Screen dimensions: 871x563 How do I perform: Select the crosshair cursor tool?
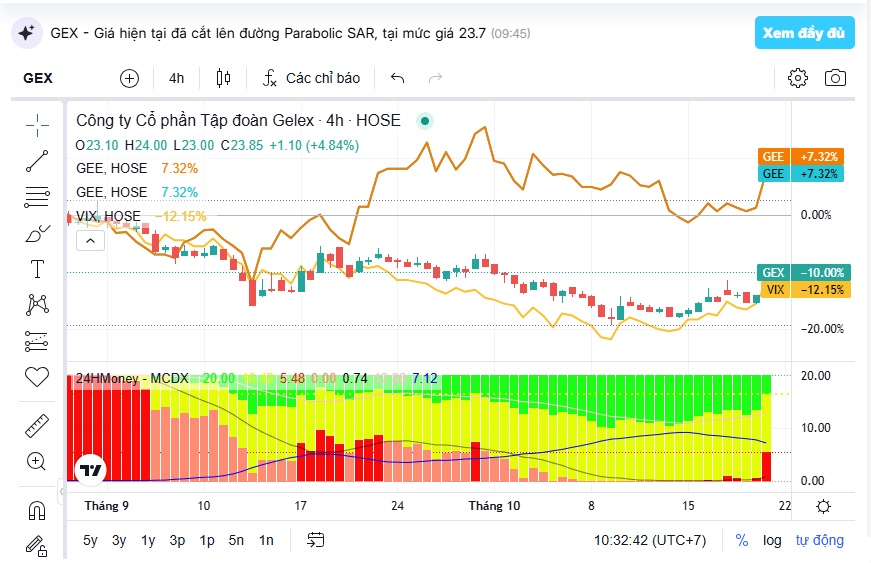(x=37, y=125)
